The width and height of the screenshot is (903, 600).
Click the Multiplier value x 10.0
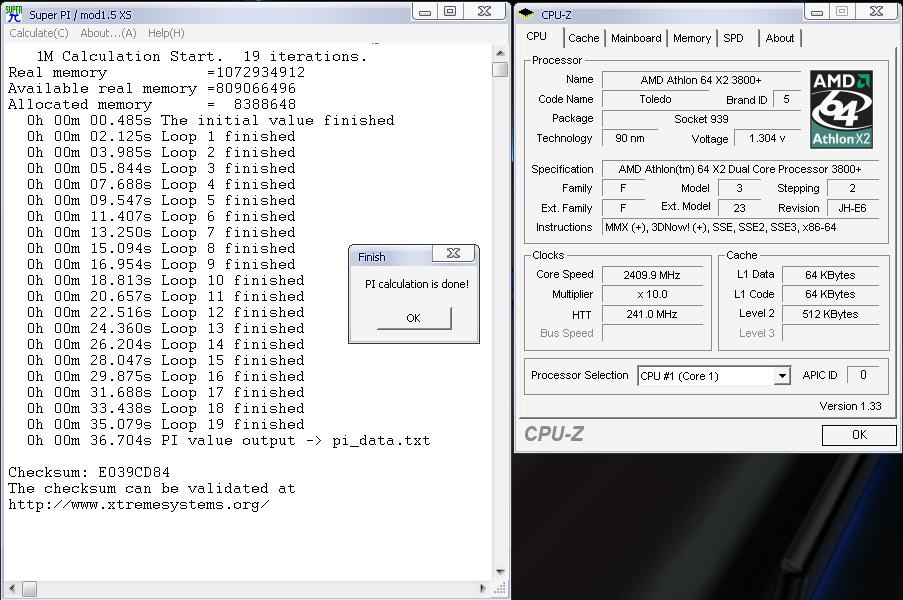[x=652, y=294]
